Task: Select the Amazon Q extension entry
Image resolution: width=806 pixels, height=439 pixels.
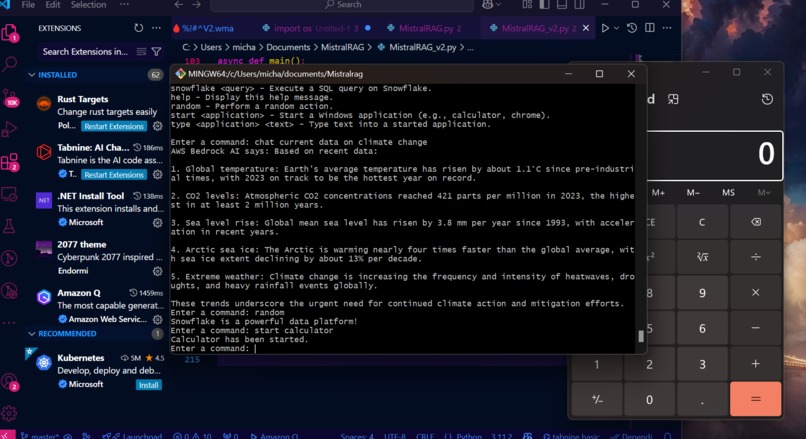Action: click(x=95, y=306)
